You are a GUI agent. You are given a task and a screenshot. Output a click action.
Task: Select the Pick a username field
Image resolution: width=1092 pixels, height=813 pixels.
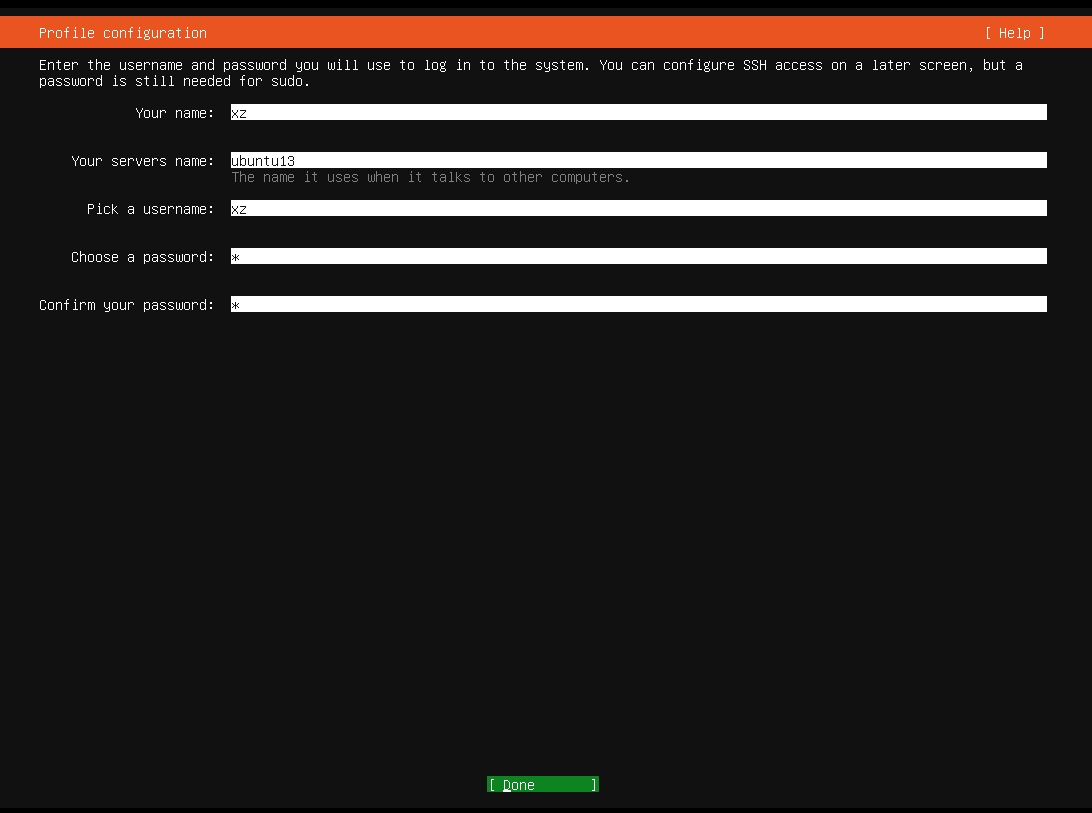click(x=638, y=209)
